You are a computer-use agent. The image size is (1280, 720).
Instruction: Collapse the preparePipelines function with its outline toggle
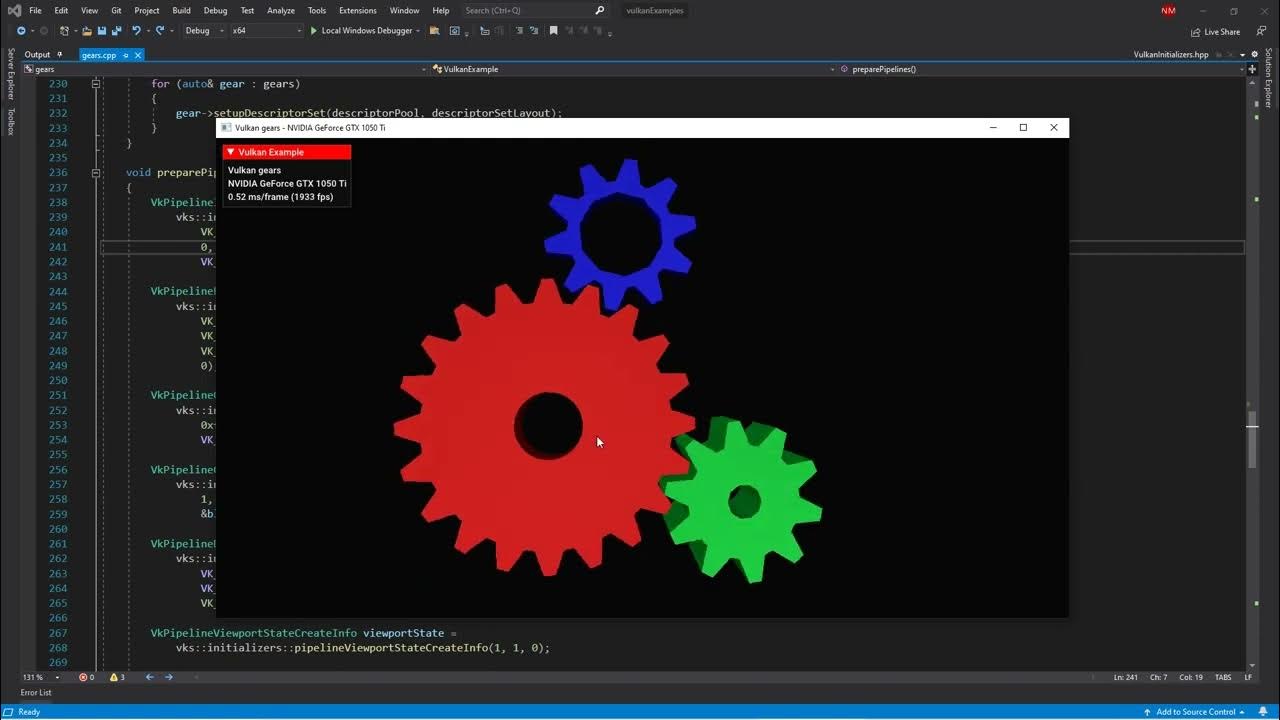tap(96, 172)
